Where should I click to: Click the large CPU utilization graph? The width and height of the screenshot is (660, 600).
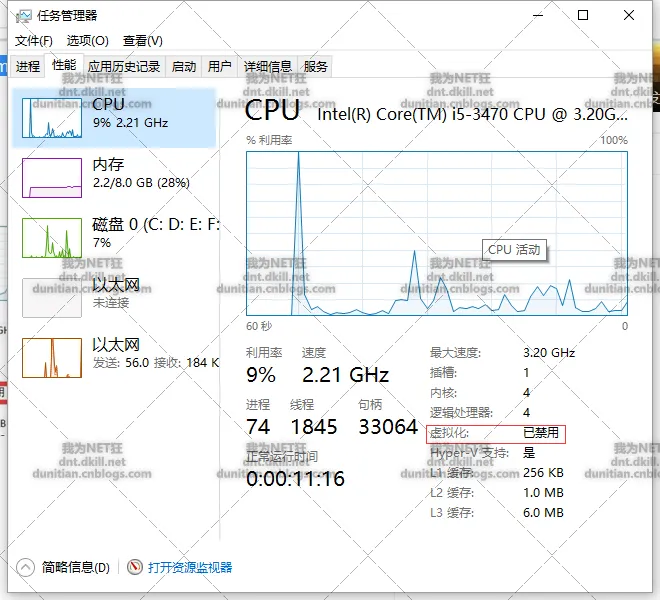(x=437, y=233)
